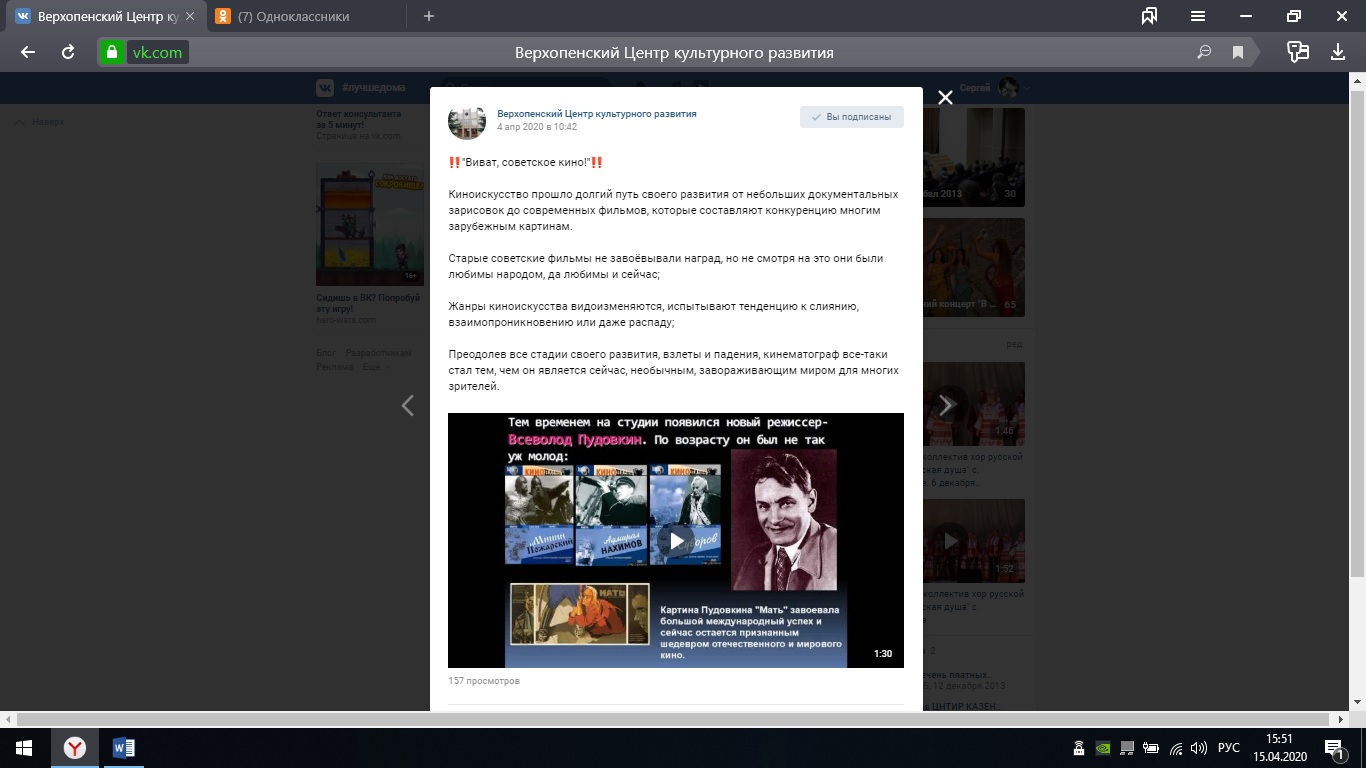This screenshot has width=1366, height=768.
Task: Open the volume speaker tray icon
Action: click(x=1199, y=748)
